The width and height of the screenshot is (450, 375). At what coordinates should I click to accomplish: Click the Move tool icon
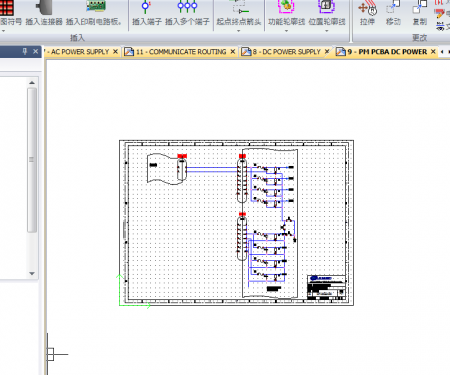tap(393, 8)
